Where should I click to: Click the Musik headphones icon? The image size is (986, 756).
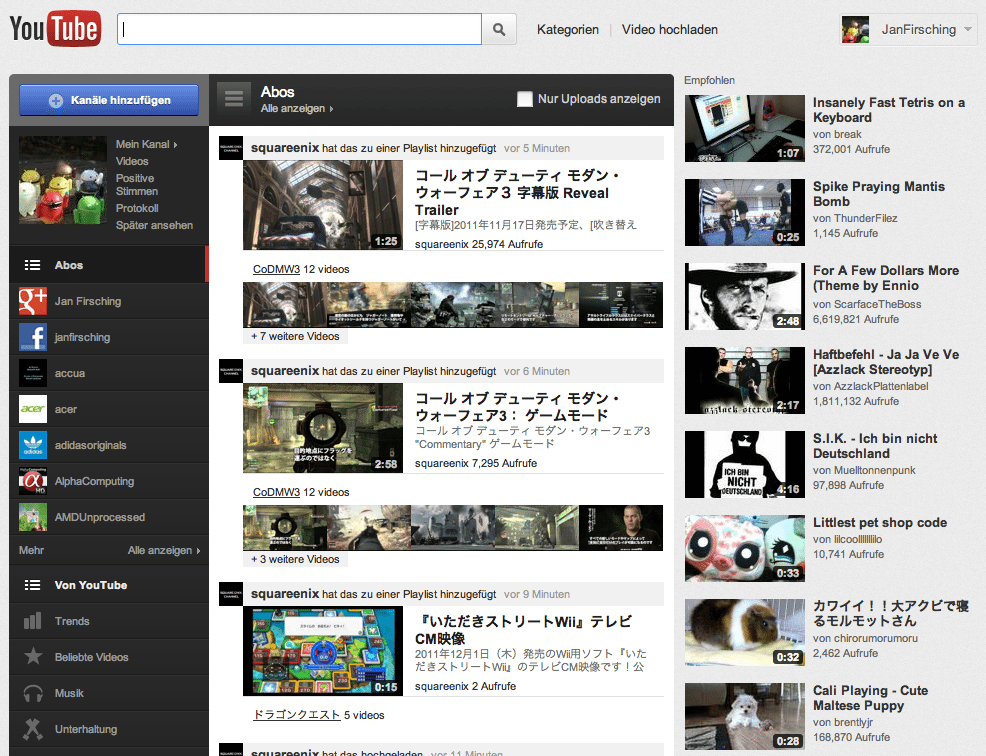tap(33, 693)
